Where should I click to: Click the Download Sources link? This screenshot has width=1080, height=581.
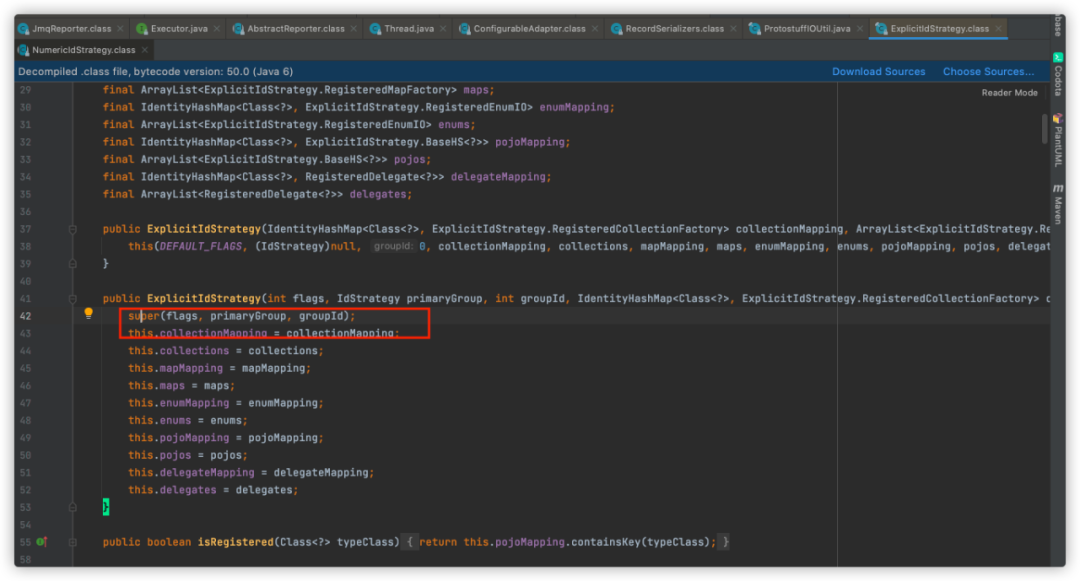point(878,72)
